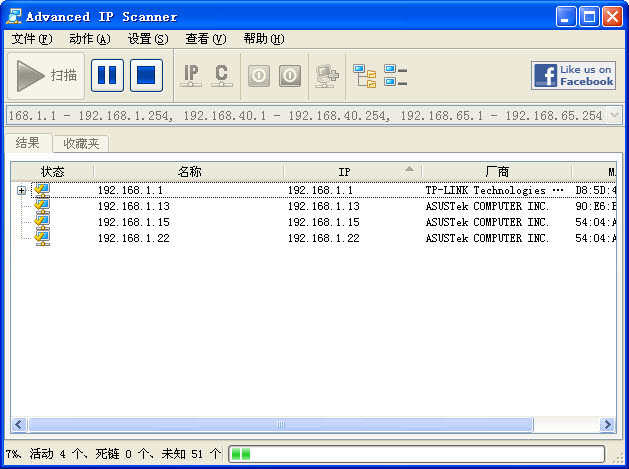Click the status icon of 192.168.1.22
Screen dimensions: 629x469
coord(42,238)
